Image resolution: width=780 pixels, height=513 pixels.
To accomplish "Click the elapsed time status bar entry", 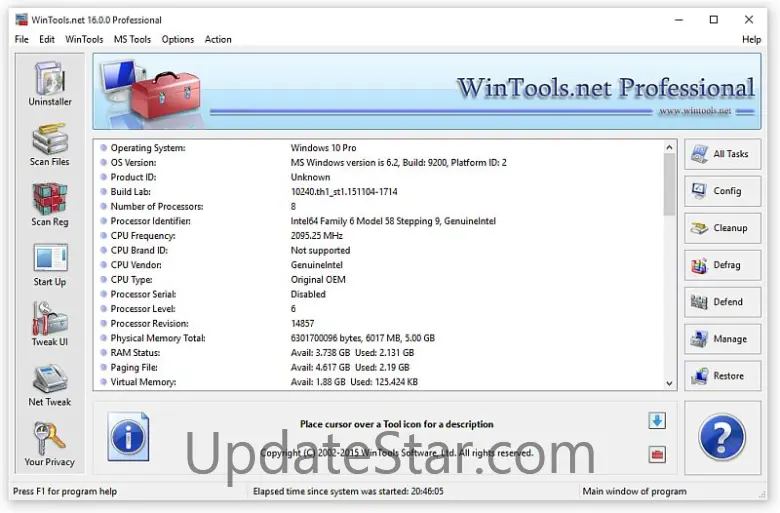I will pyautogui.click(x=348, y=492).
